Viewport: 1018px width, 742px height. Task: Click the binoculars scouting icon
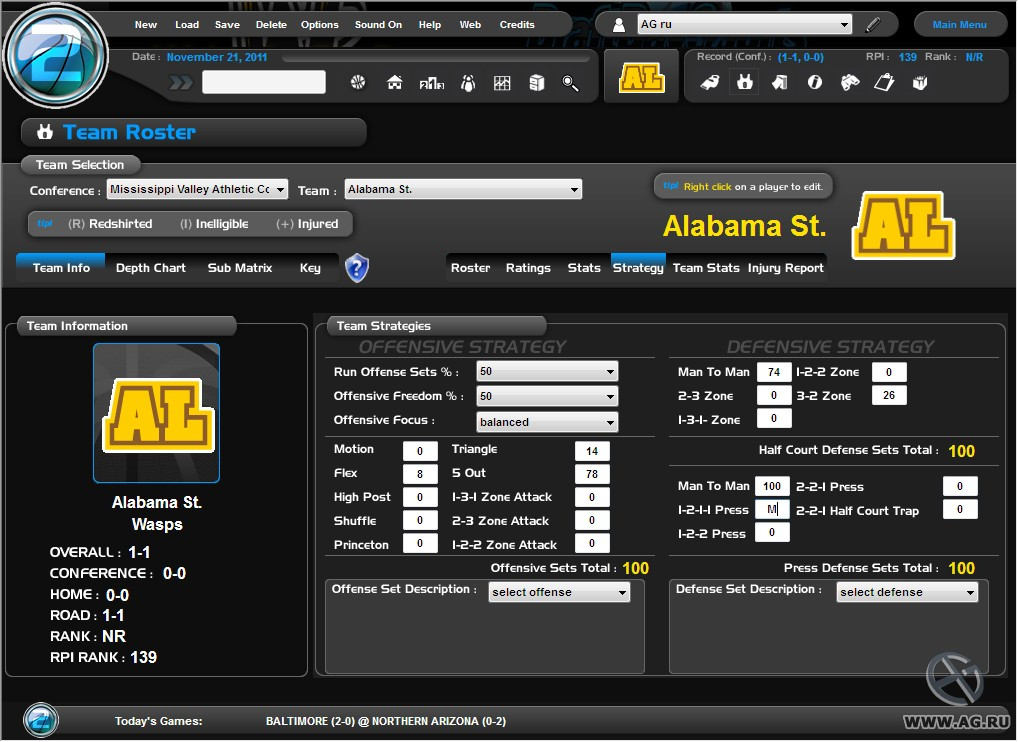pyautogui.click(x=850, y=82)
